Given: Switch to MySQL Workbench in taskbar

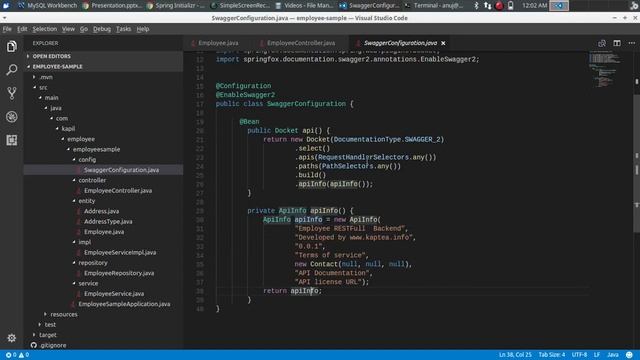Looking at the screenshot, I should [47, 6].
